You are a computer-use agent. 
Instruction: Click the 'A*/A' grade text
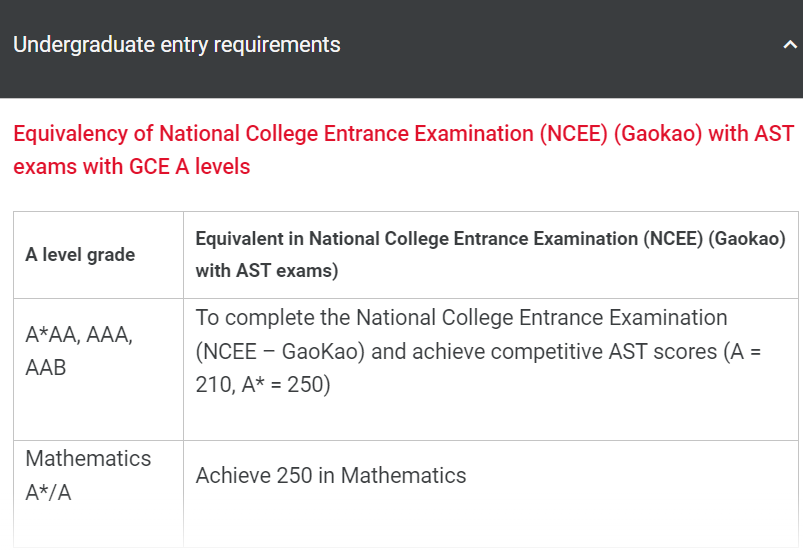(48, 493)
